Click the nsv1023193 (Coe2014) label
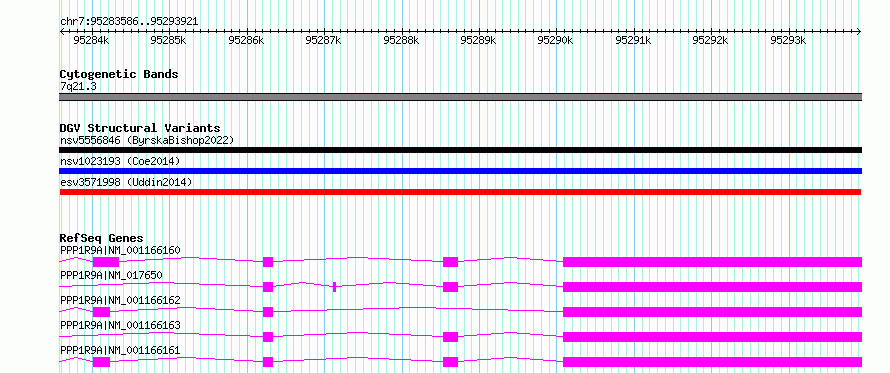The width and height of the screenshot is (890, 373). point(120,161)
